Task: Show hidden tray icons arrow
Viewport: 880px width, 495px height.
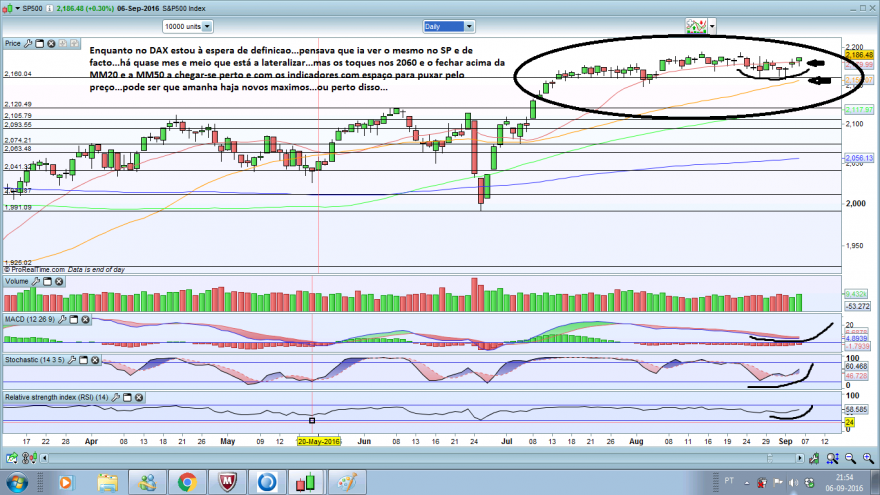Action: pyautogui.click(x=747, y=483)
